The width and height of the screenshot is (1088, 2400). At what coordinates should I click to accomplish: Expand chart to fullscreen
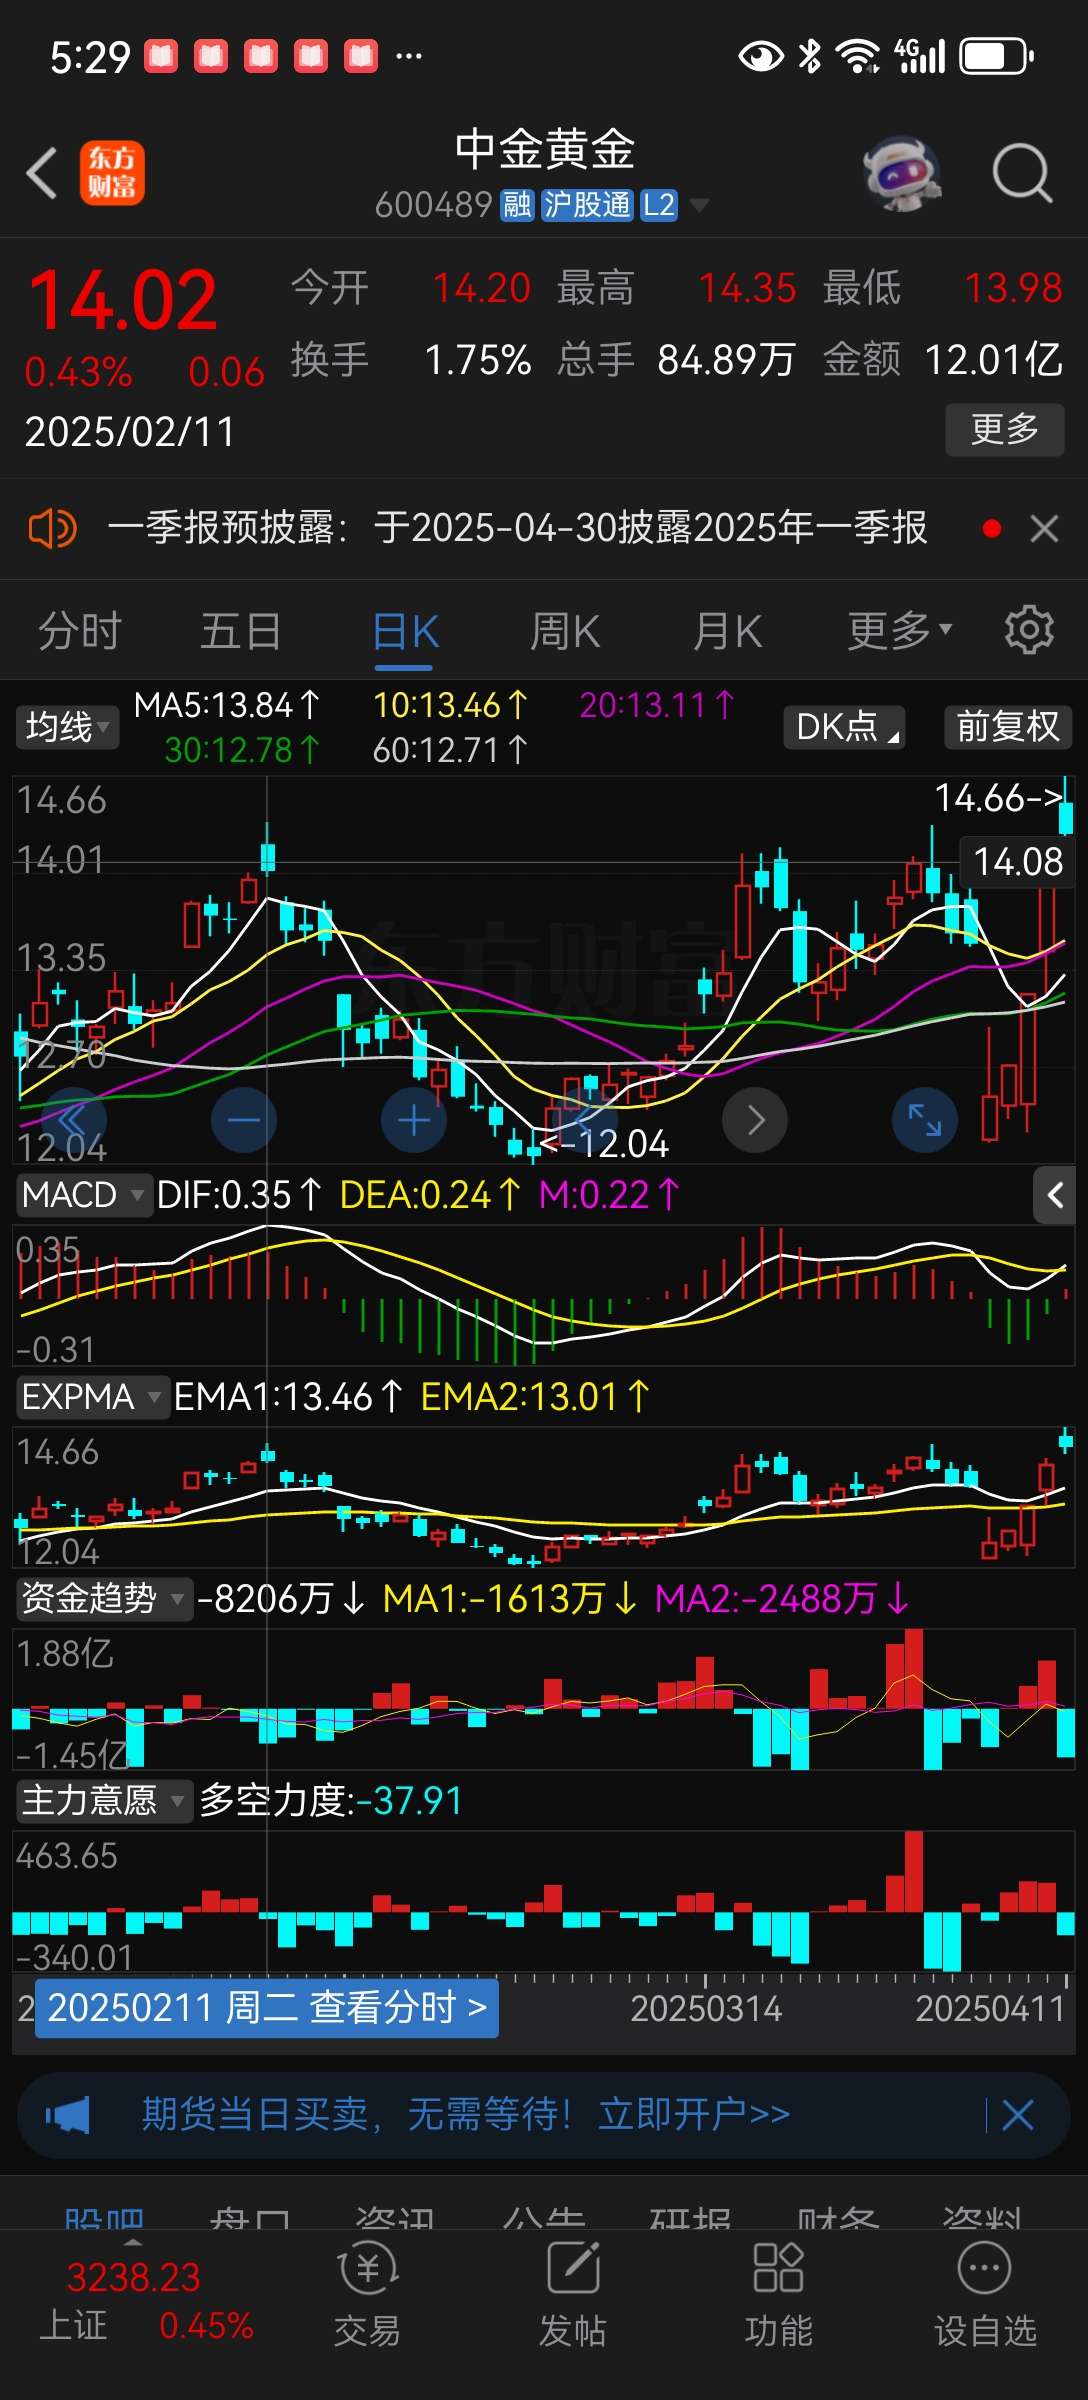pos(925,1120)
